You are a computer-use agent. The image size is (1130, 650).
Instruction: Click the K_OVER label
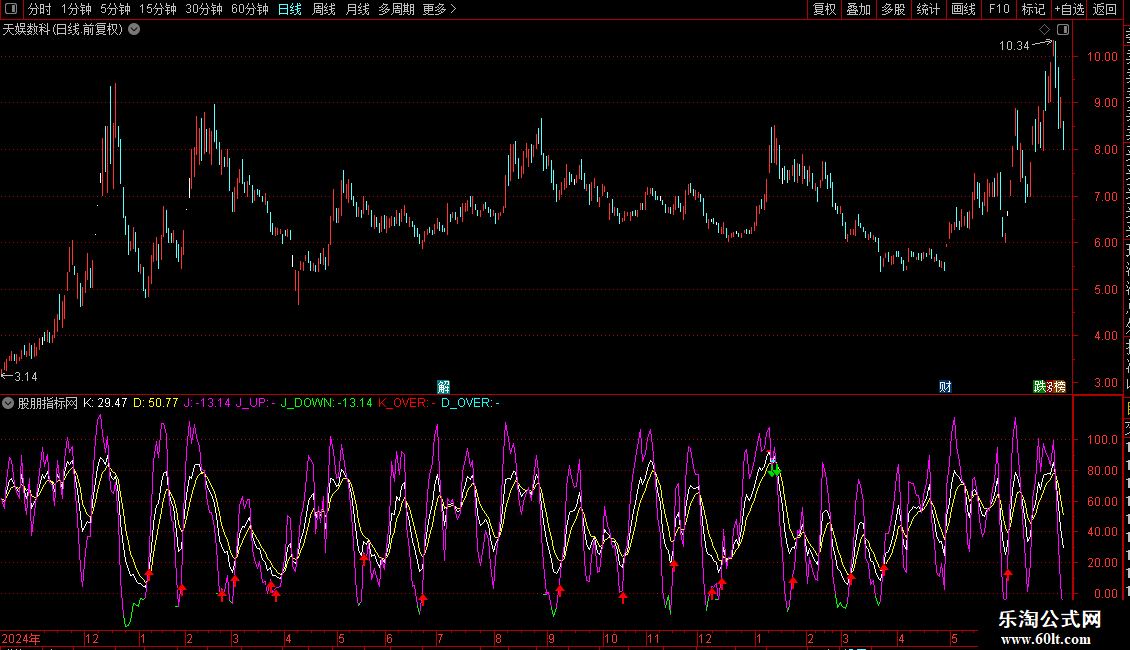[407, 403]
